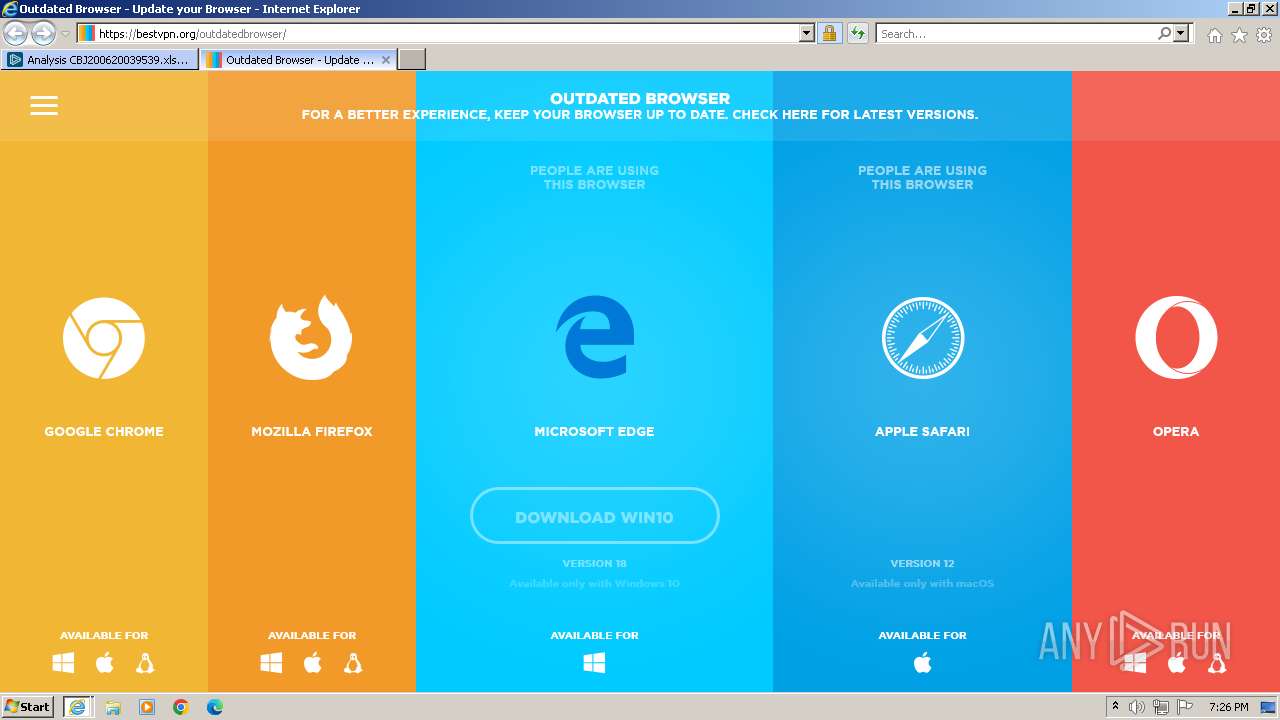
Task: Click Apple icon under Mozilla Firefox
Action: click(312, 663)
